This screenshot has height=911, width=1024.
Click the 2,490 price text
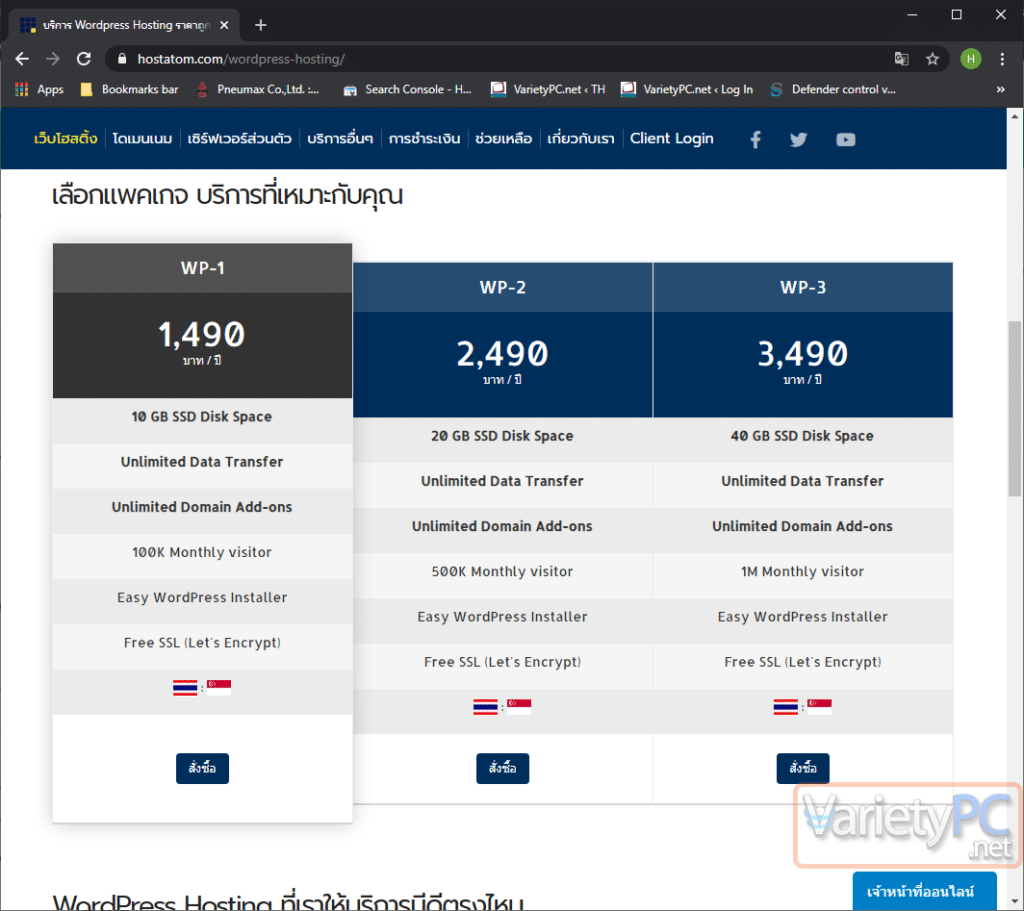point(502,354)
